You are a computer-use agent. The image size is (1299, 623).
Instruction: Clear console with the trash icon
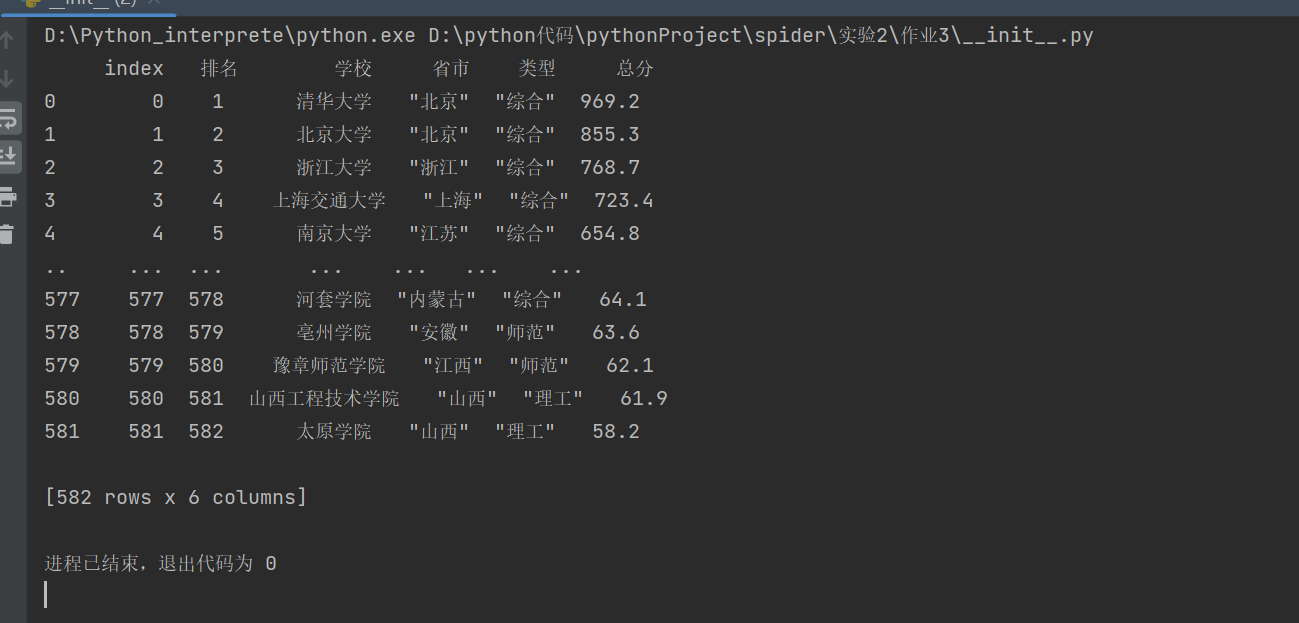coord(7,234)
